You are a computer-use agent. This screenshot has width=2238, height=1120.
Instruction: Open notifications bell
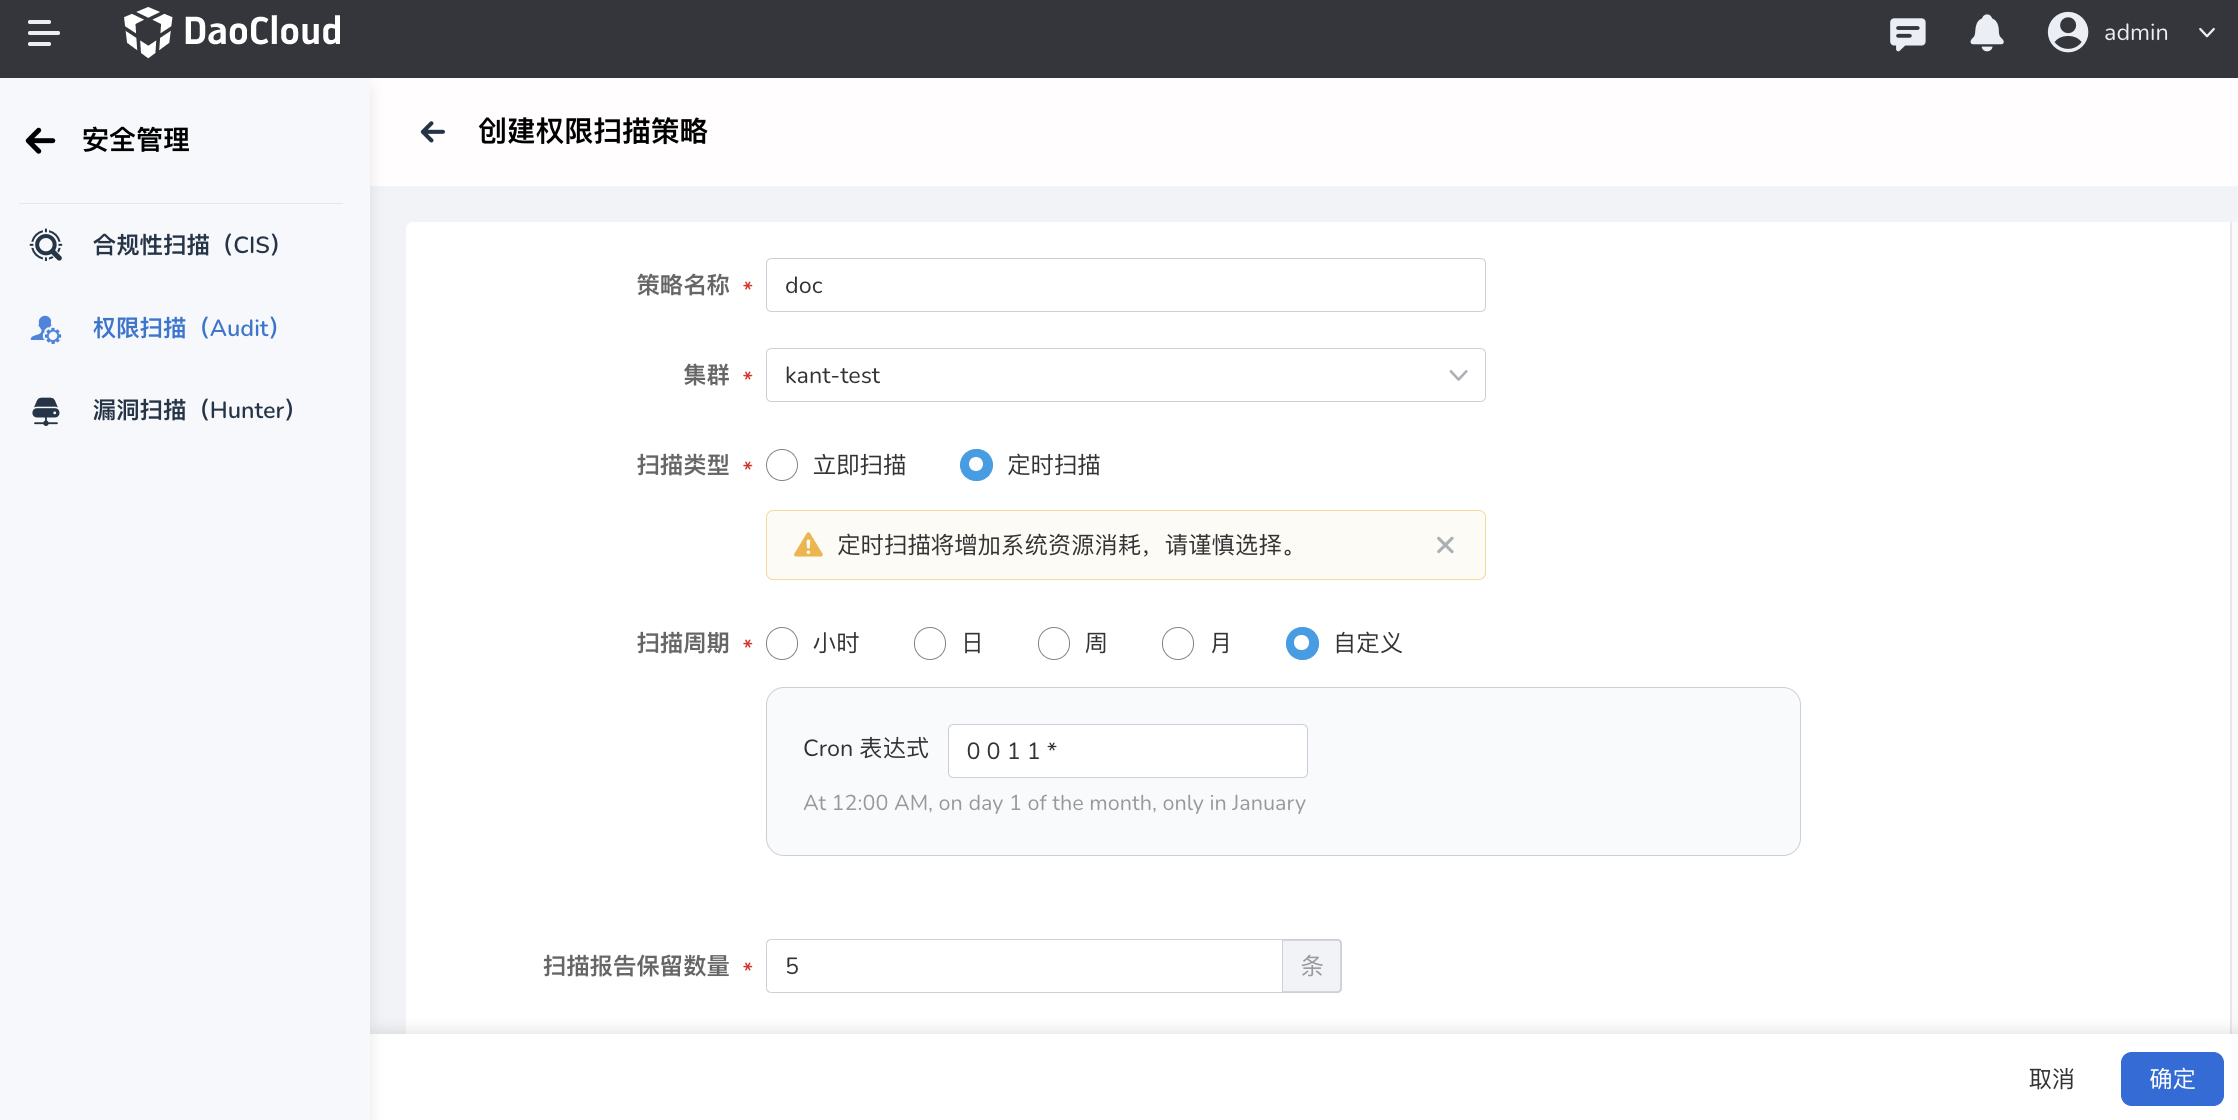pyautogui.click(x=1986, y=33)
